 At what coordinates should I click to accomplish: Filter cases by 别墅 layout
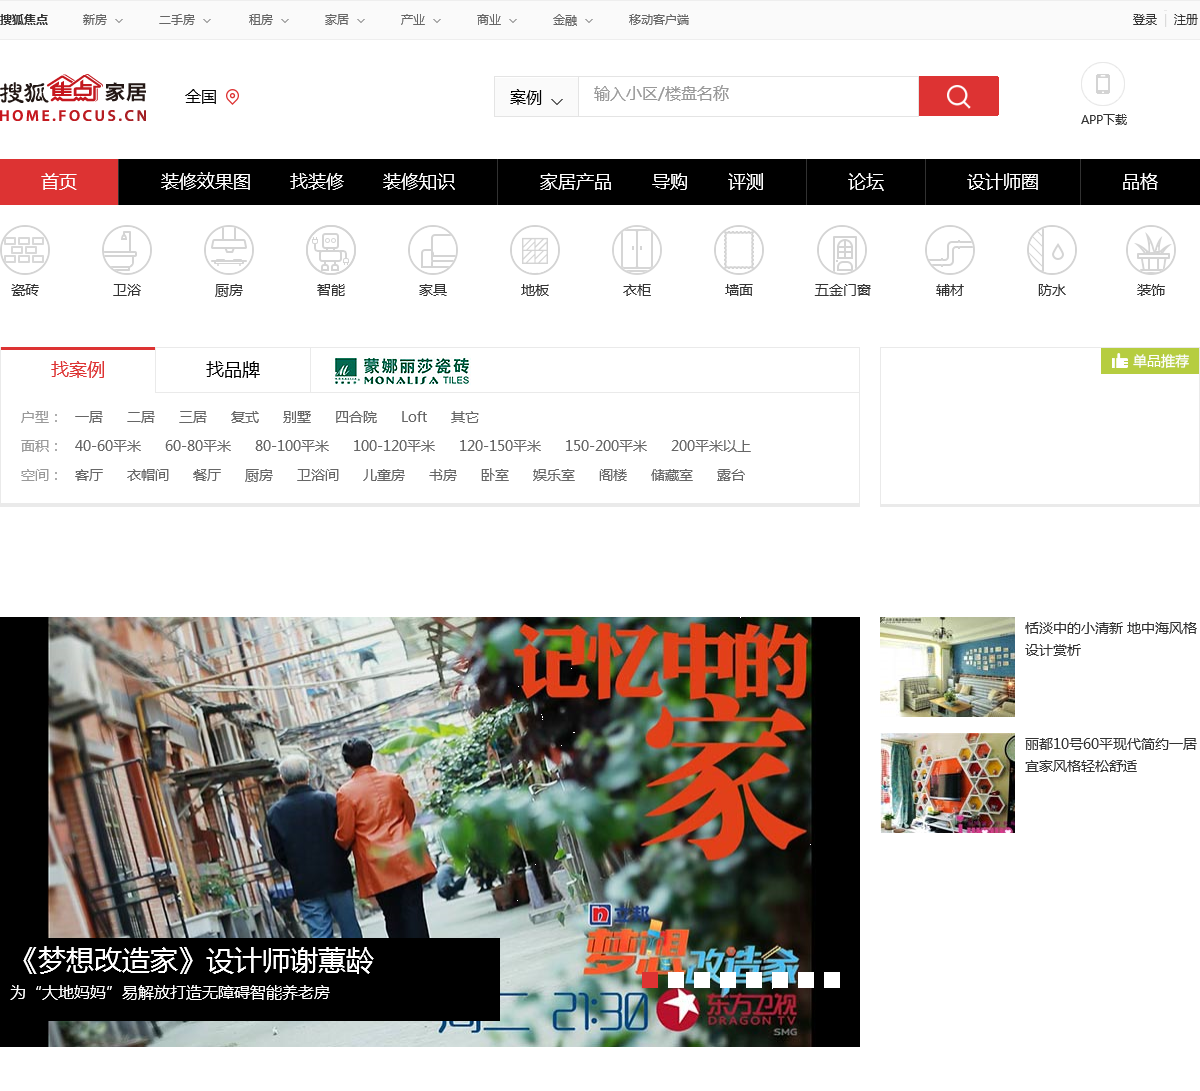297,417
